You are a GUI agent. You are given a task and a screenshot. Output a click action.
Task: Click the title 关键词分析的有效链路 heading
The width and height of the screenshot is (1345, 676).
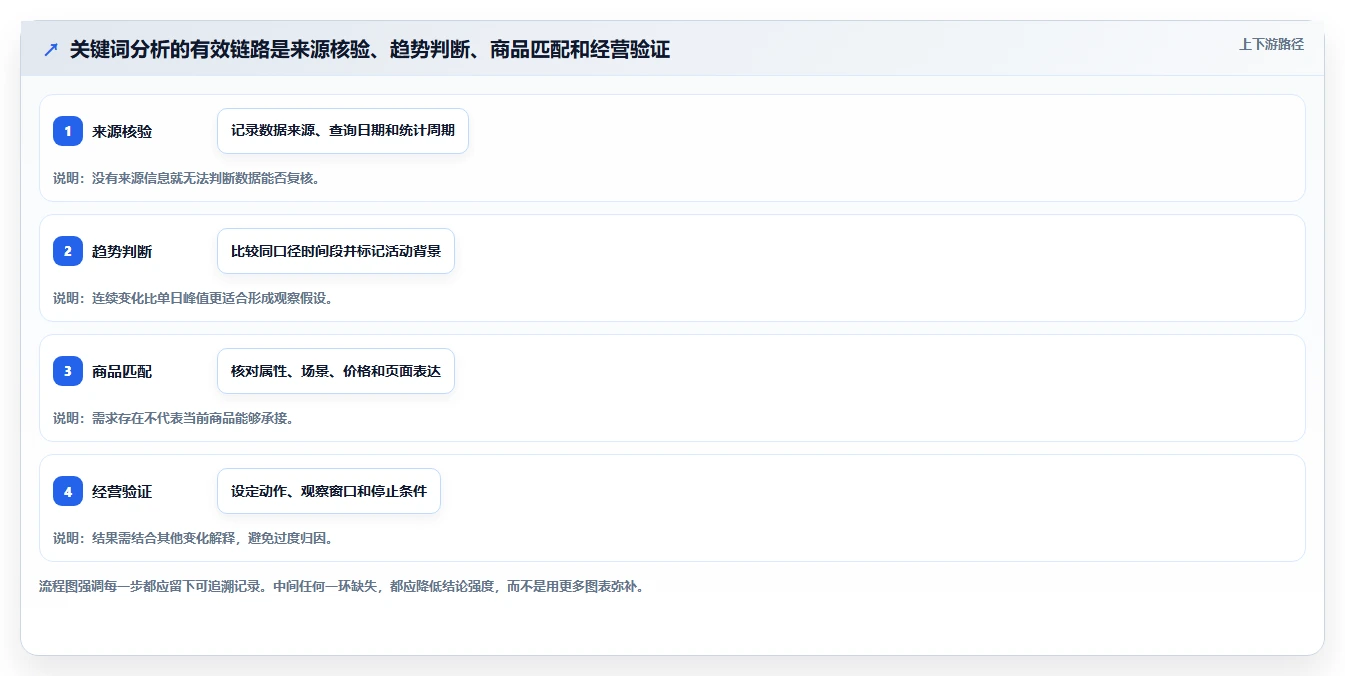[x=370, y=50]
